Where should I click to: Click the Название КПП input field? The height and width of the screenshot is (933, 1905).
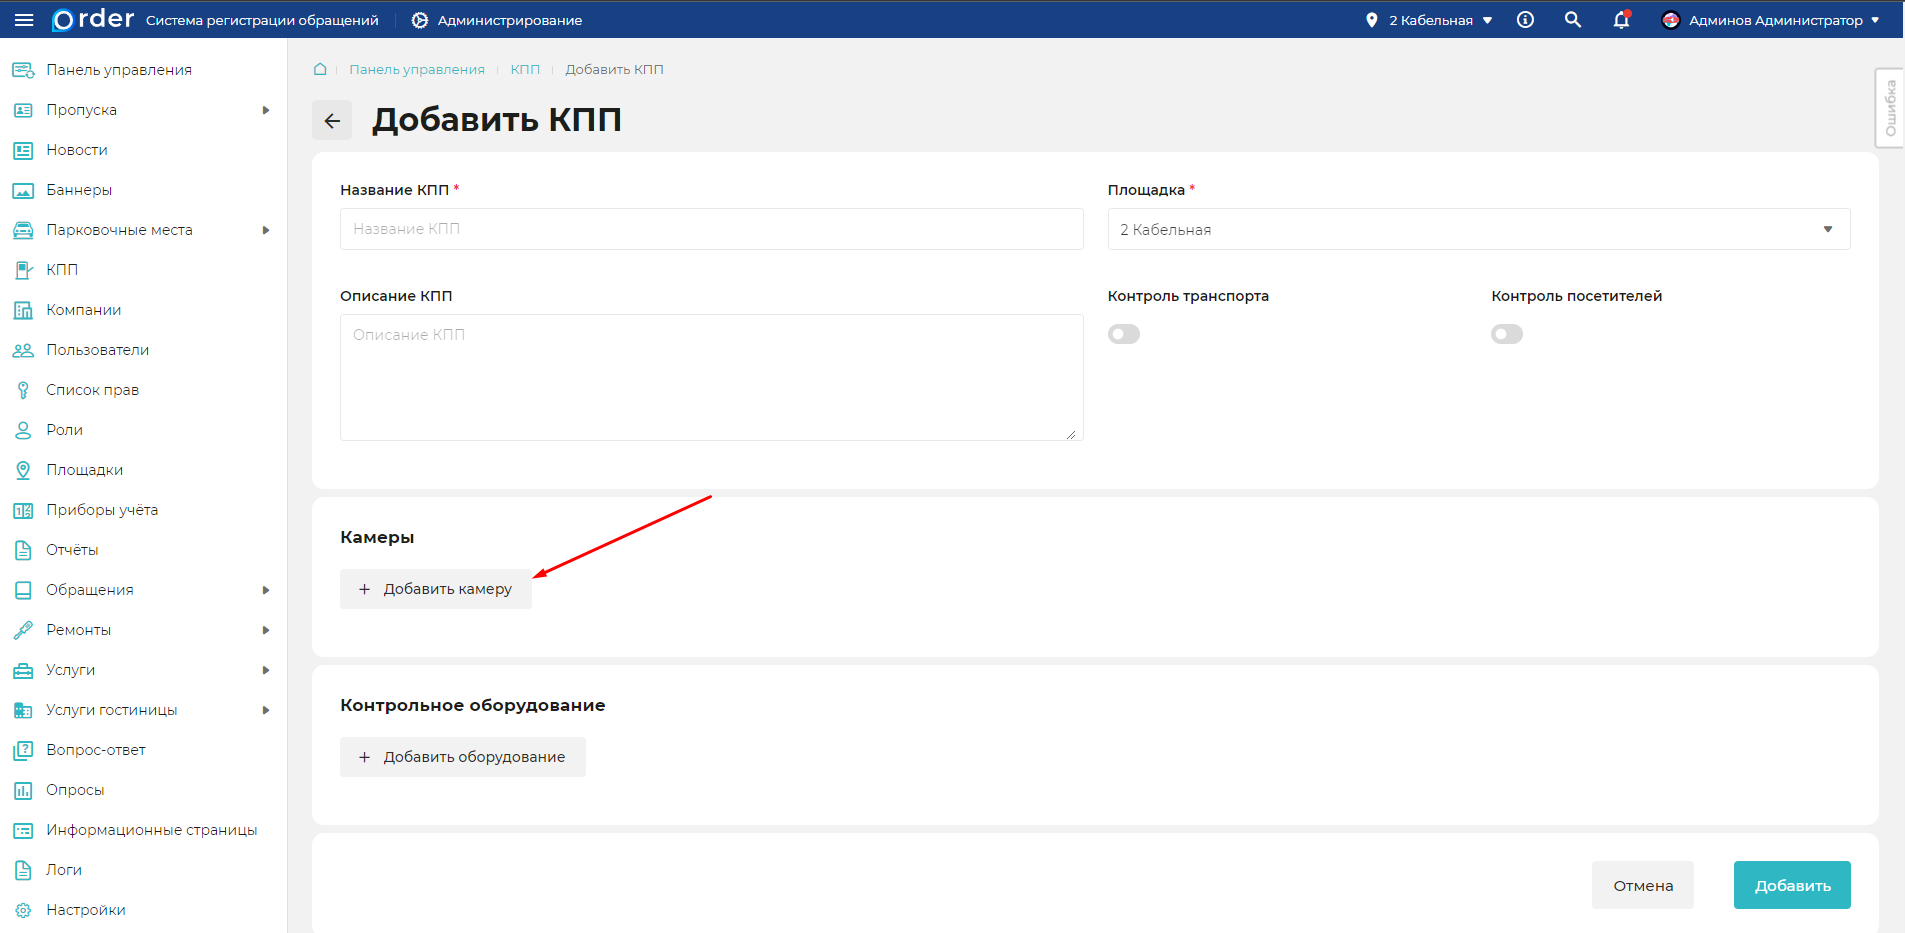click(x=711, y=229)
